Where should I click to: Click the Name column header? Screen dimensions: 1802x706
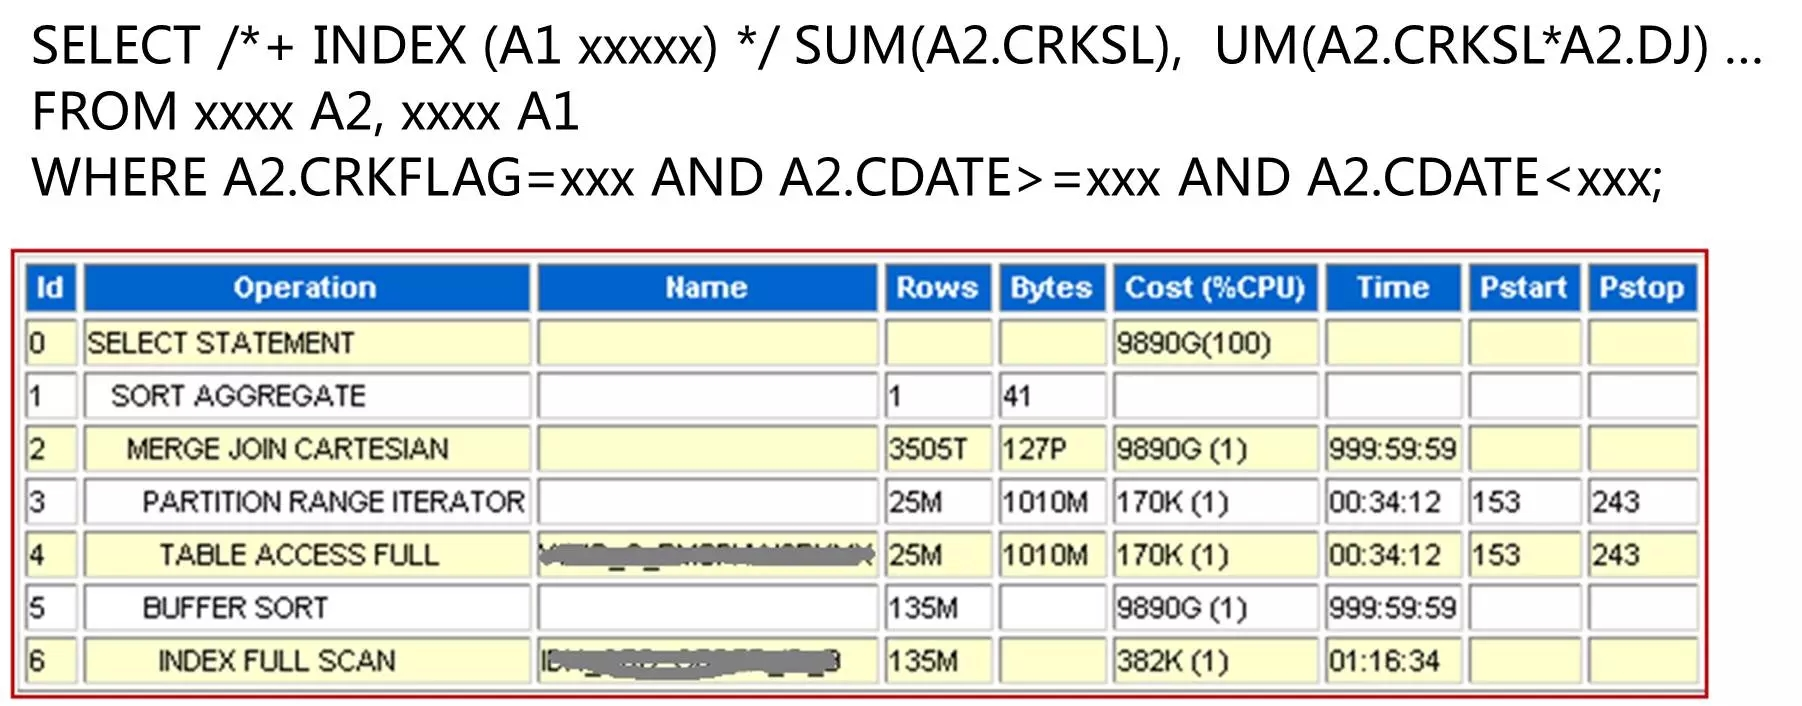(x=707, y=288)
